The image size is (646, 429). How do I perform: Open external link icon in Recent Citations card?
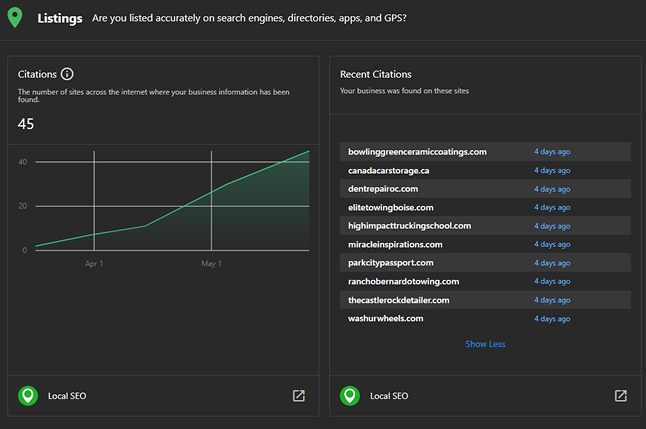[620, 396]
